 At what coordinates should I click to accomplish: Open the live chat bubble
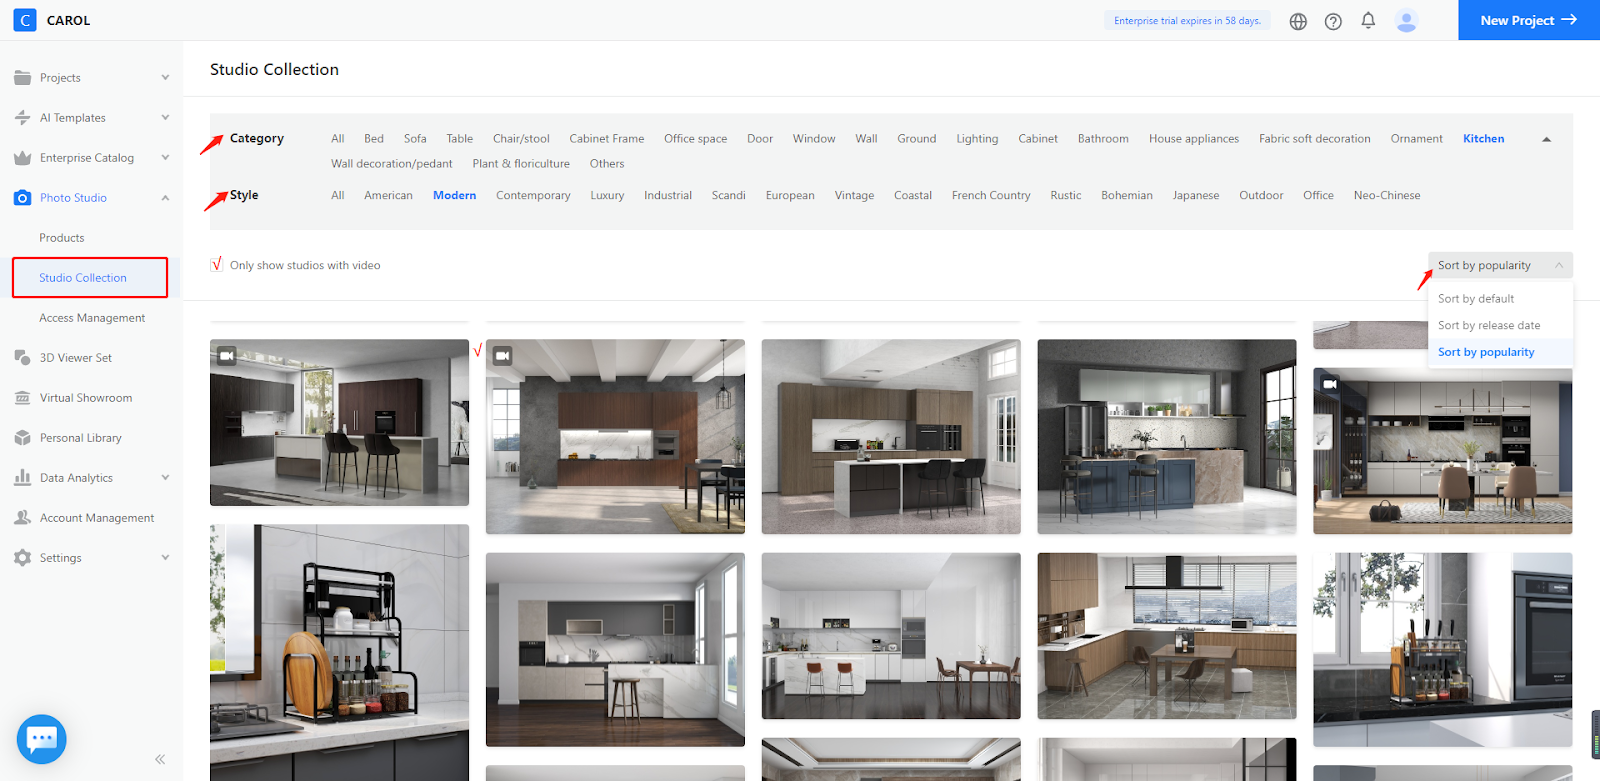point(42,739)
